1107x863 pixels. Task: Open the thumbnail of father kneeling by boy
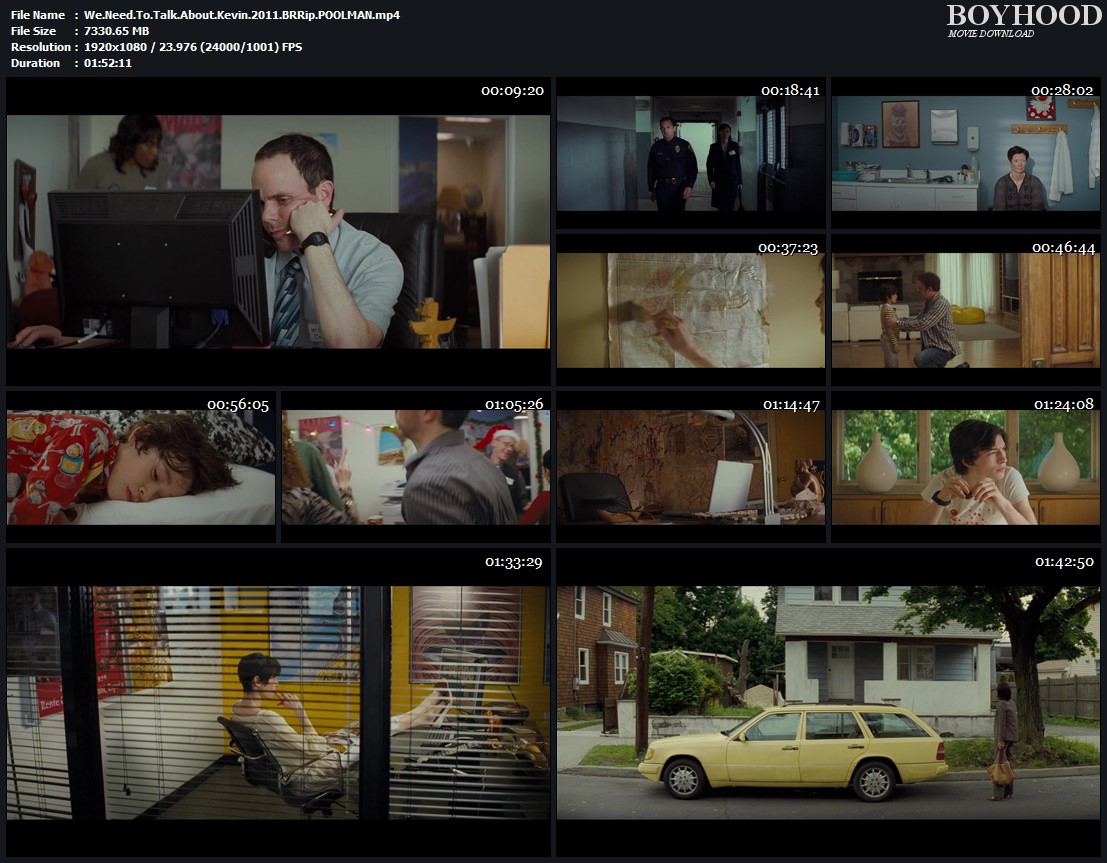(965, 310)
